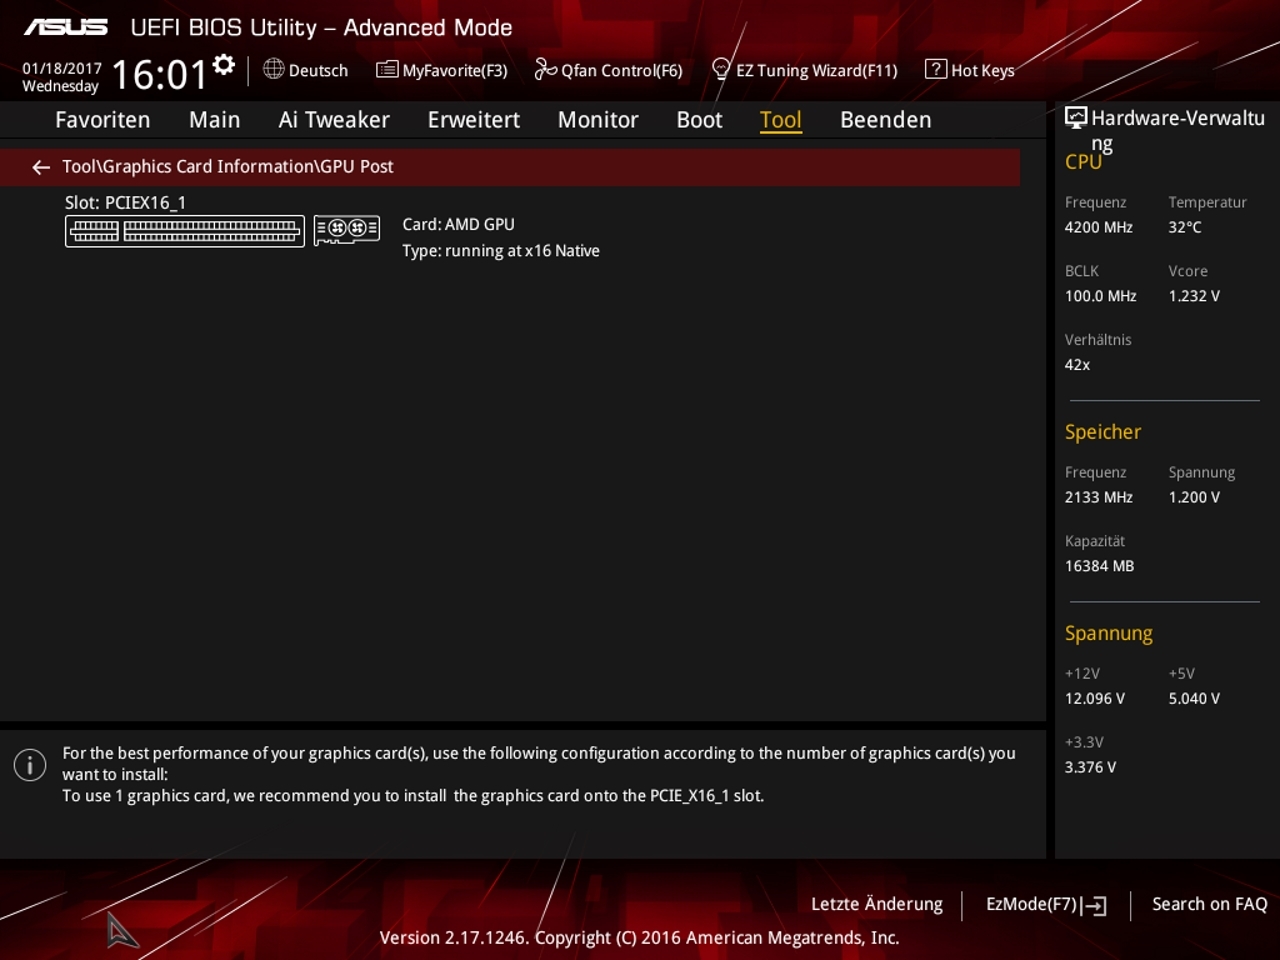Viewport: 1280px width, 960px height.
Task: Click the Spannung section heading
Action: pyautogui.click(x=1109, y=634)
